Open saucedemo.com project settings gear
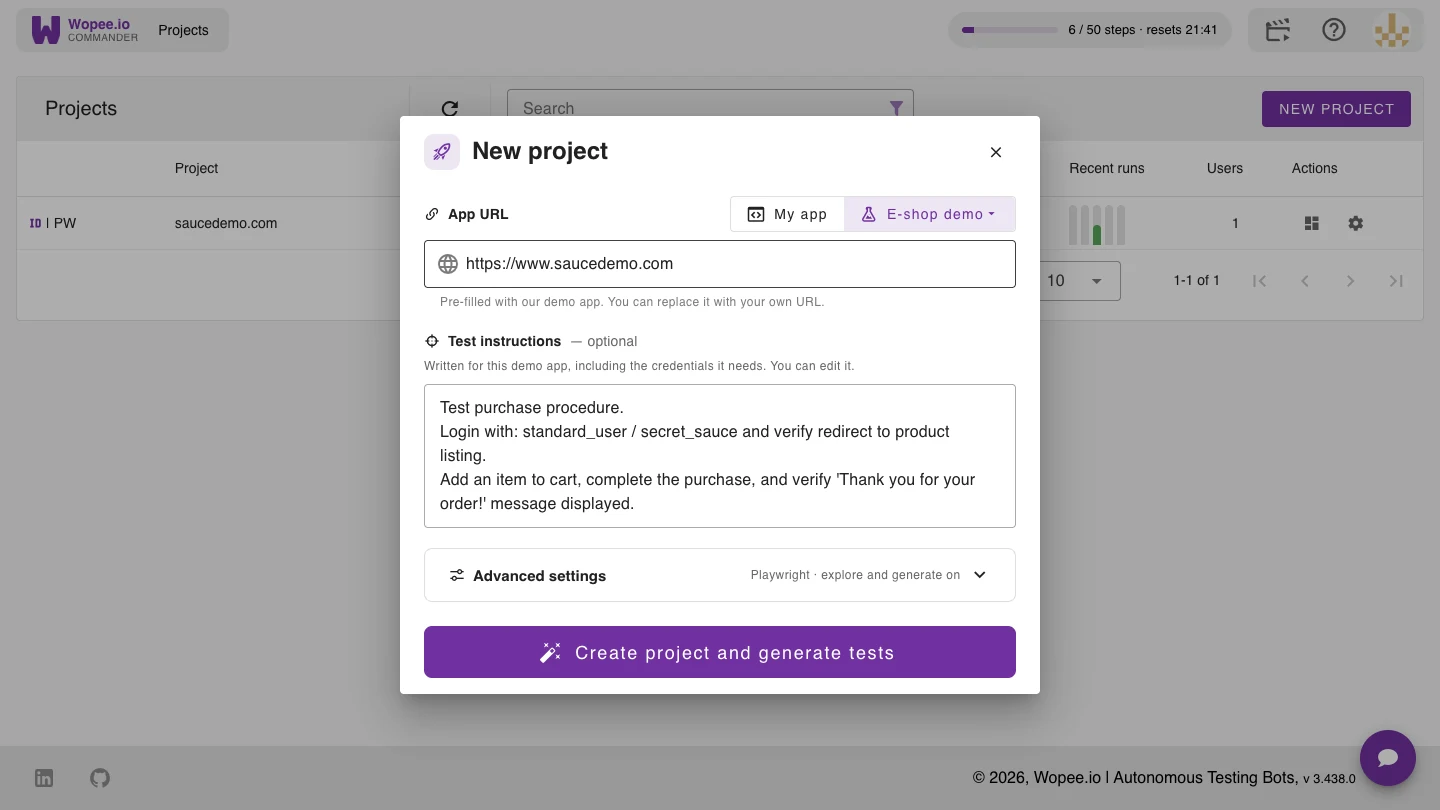 pyautogui.click(x=1355, y=223)
